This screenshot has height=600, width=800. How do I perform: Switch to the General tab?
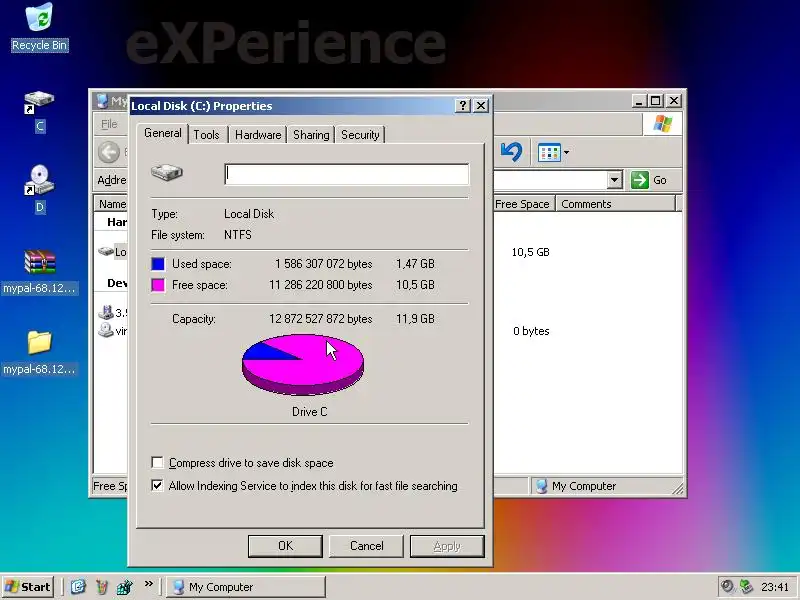point(163,133)
